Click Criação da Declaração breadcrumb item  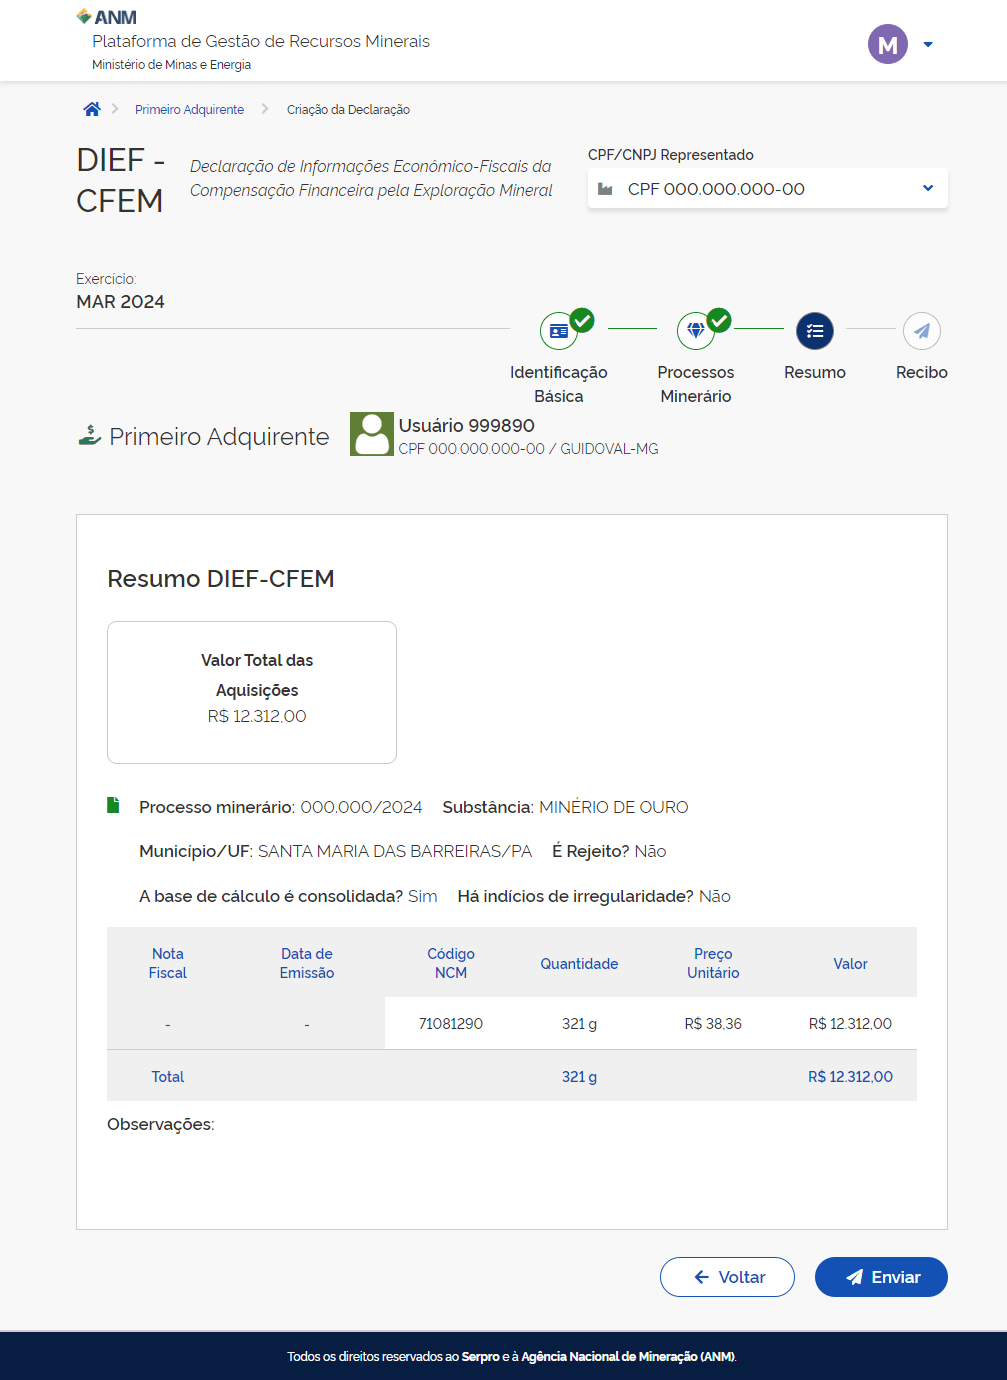point(348,110)
